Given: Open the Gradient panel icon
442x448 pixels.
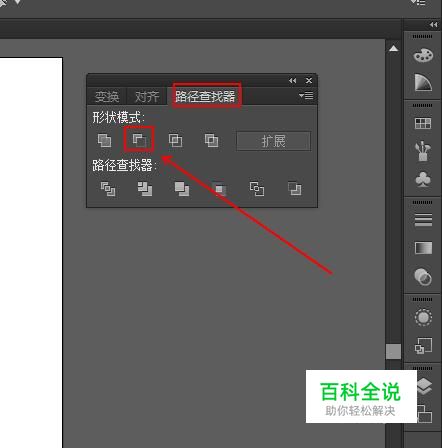Looking at the screenshot, I should (x=423, y=248).
